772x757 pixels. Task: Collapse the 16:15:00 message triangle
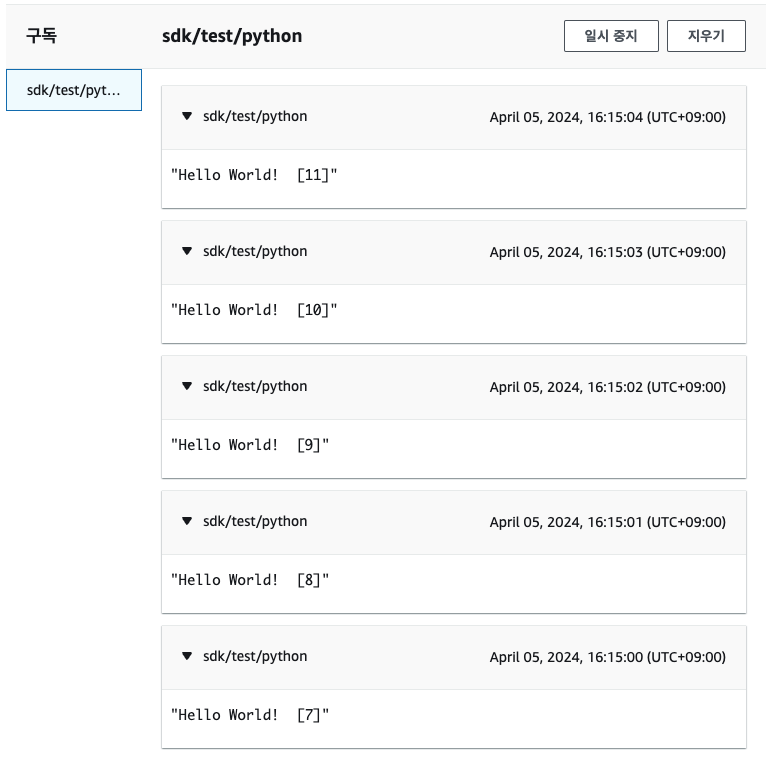click(x=187, y=656)
